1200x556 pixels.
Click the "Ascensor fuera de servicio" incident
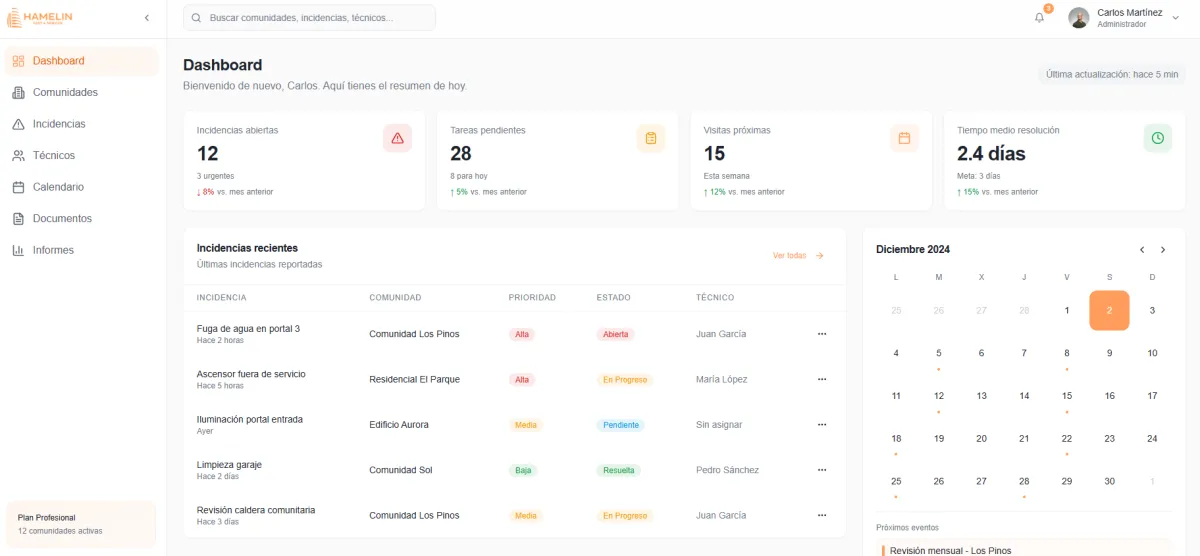[251, 374]
